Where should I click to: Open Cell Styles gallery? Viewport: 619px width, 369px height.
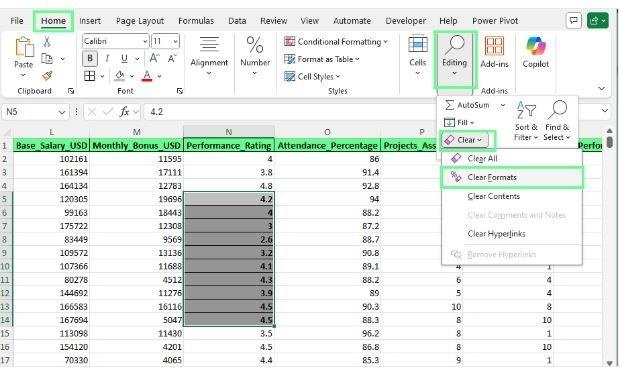click(312, 76)
